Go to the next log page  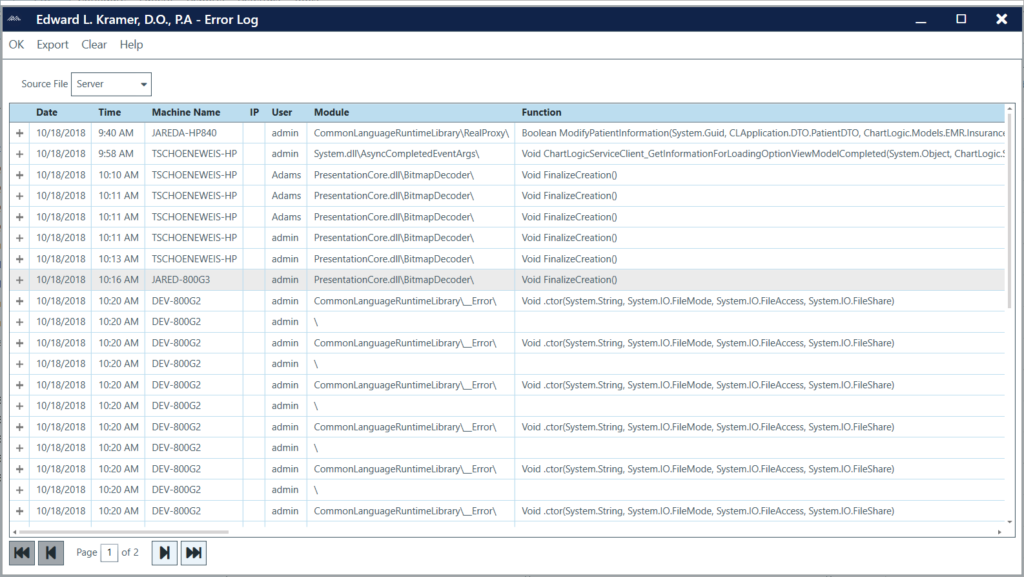pyautogui.click(x=165, y=553)
